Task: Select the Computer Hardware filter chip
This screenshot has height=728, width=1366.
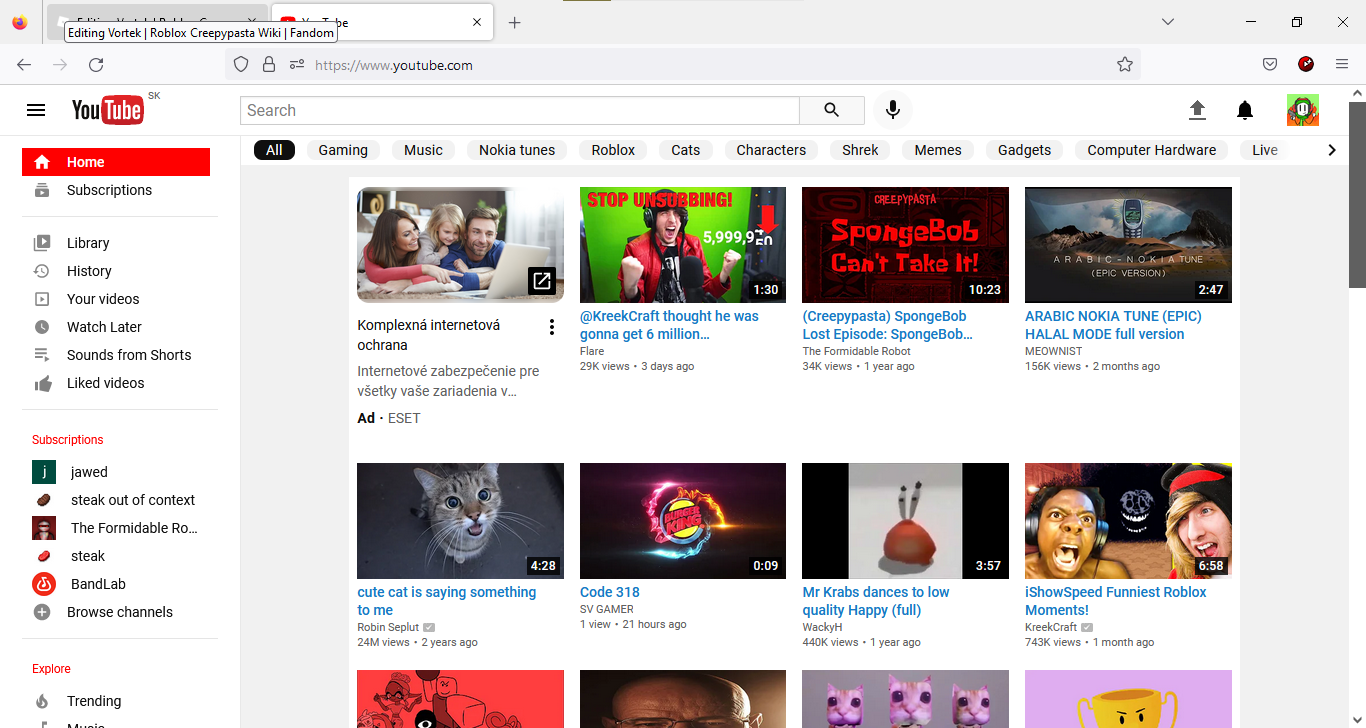Action: [x=1152, y=150]
